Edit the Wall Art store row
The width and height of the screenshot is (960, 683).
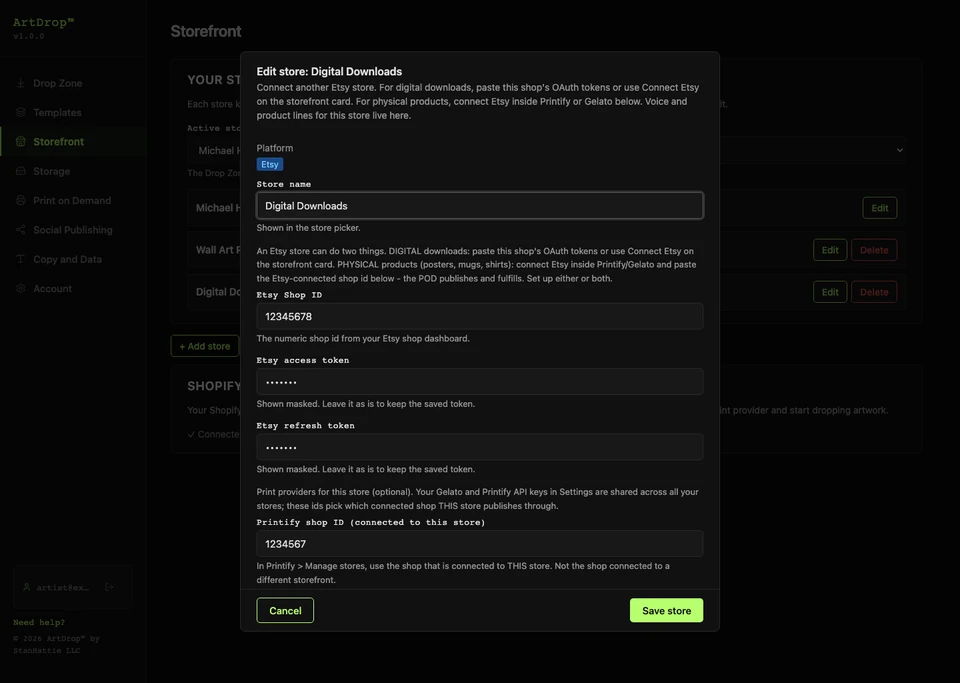(830, 250)
